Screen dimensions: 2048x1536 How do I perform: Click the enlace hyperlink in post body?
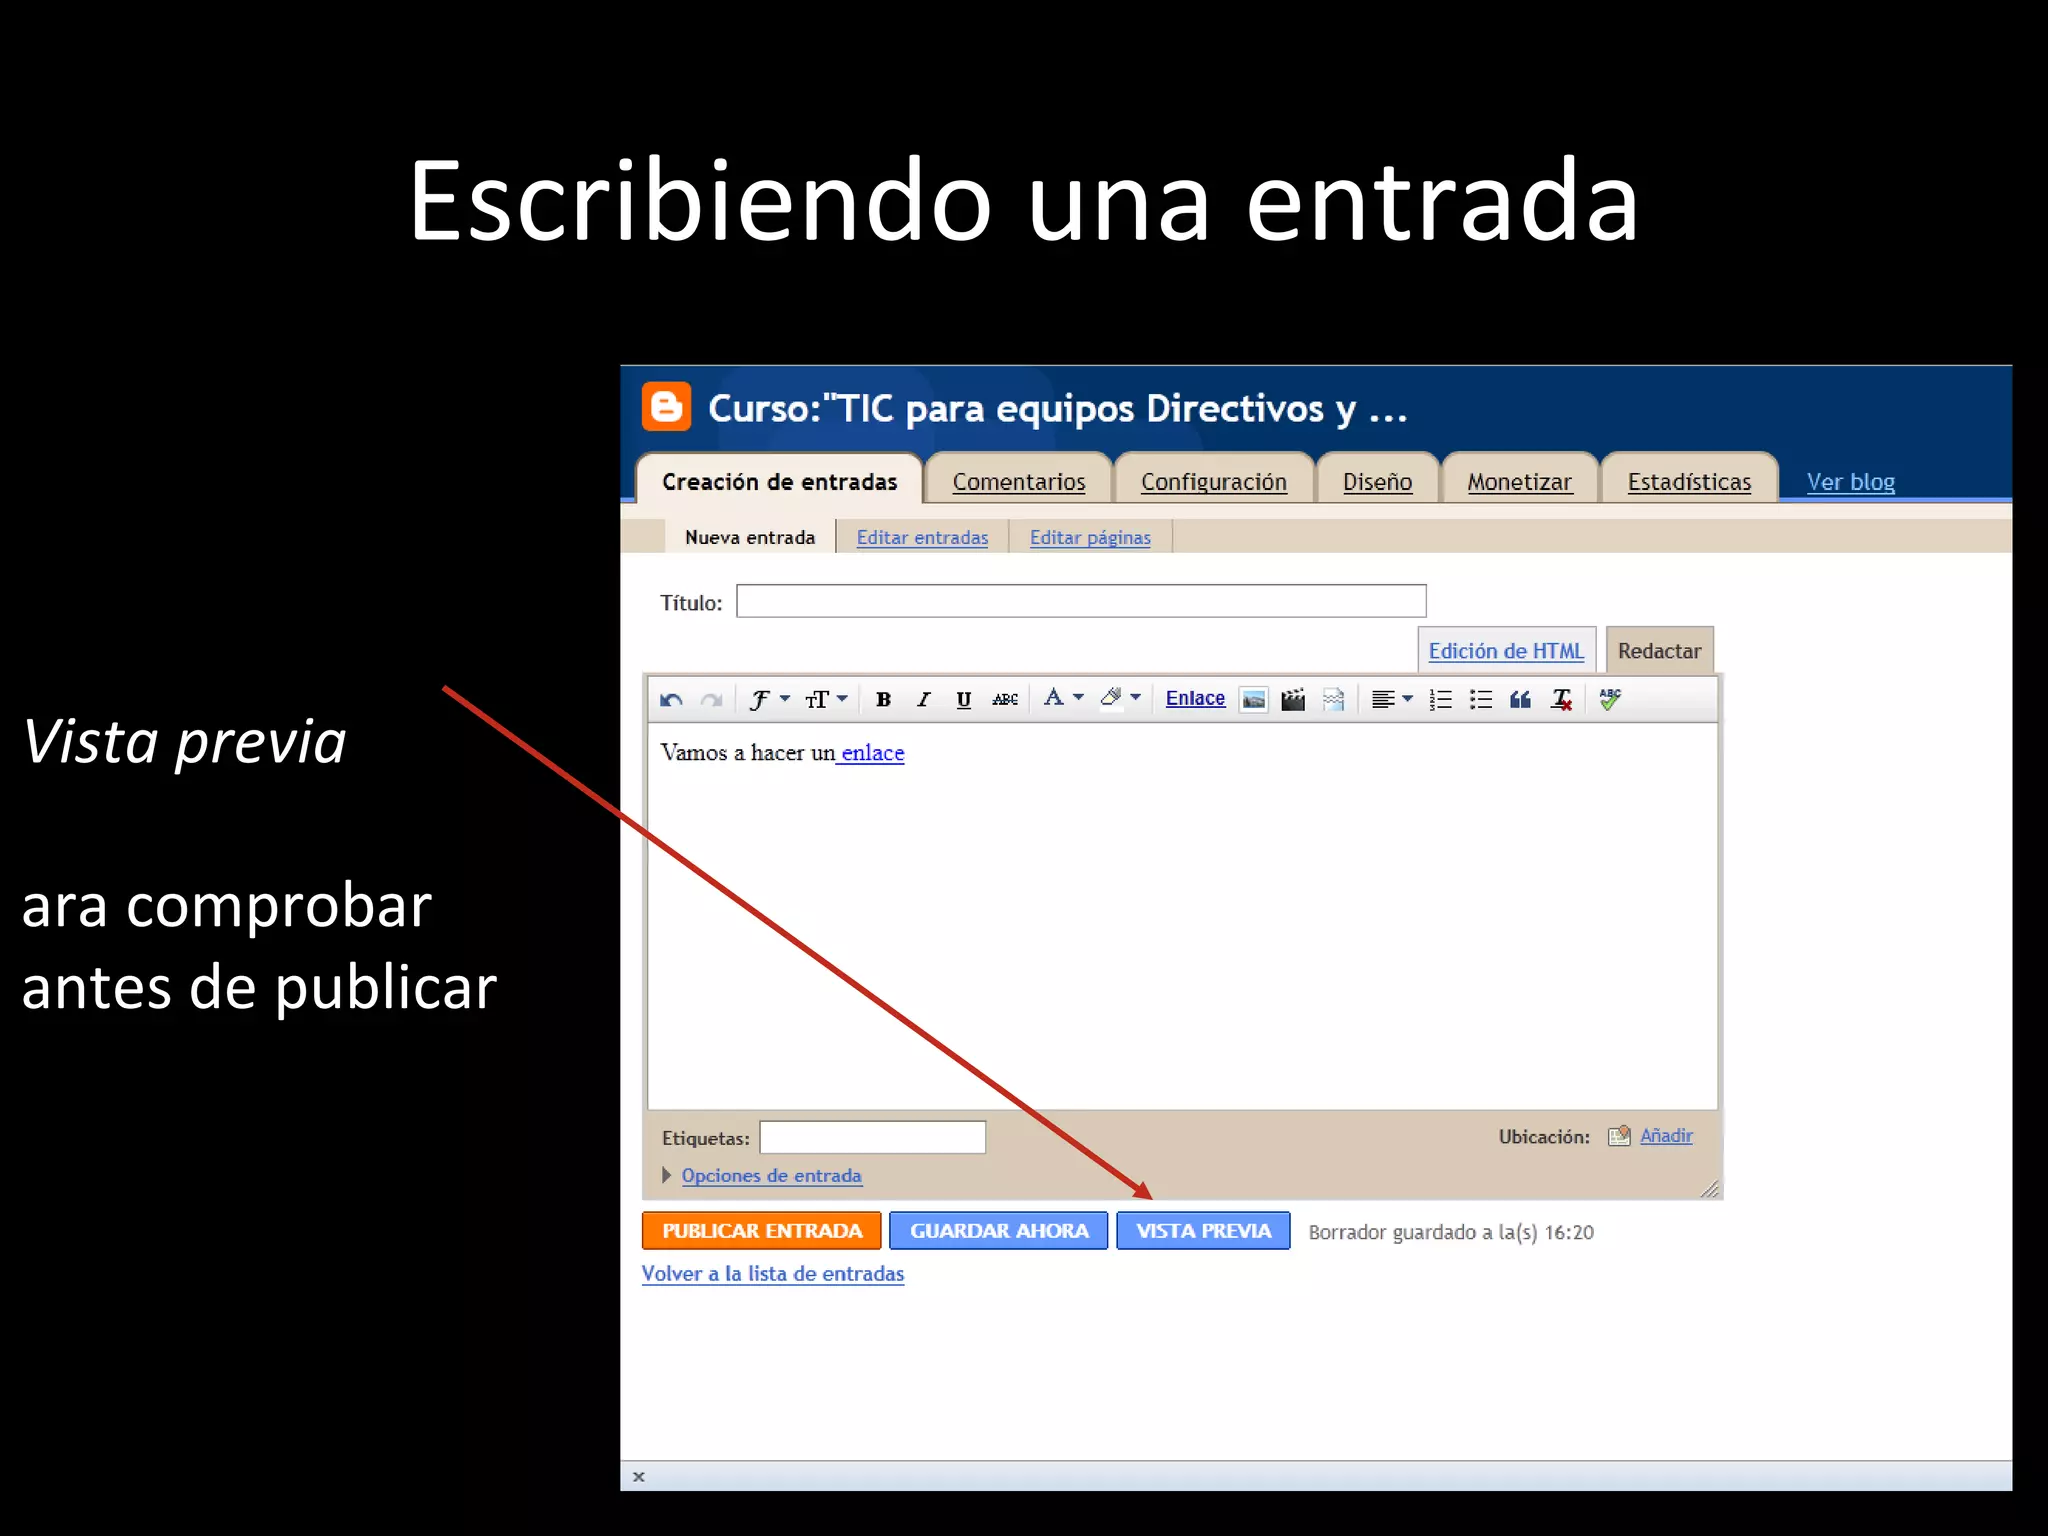872,753
